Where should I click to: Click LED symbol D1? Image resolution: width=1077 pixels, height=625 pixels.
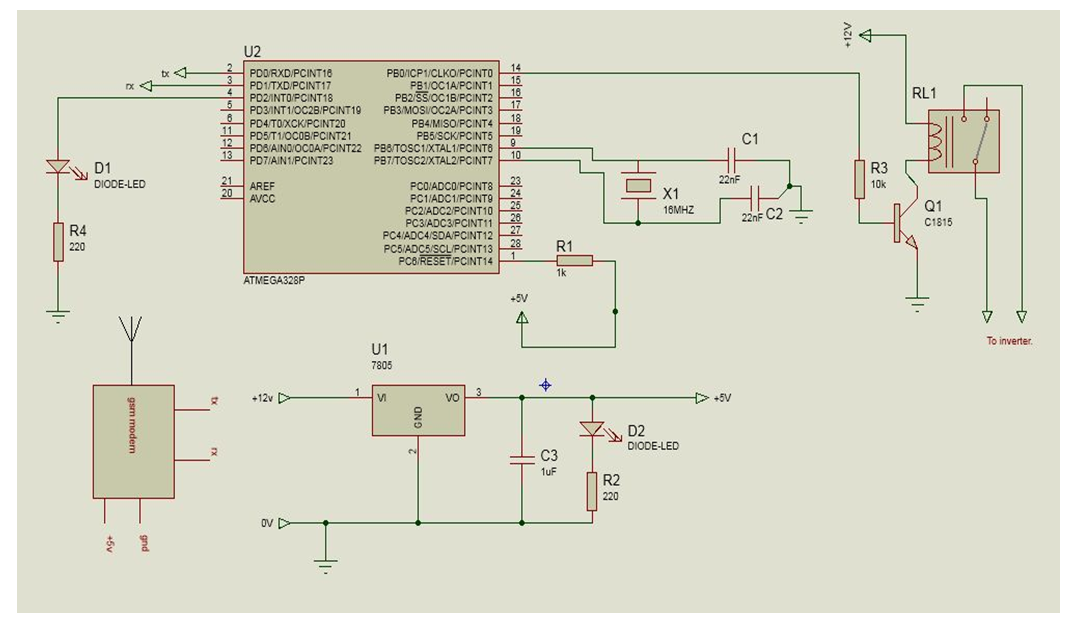(x=59, y=166)
